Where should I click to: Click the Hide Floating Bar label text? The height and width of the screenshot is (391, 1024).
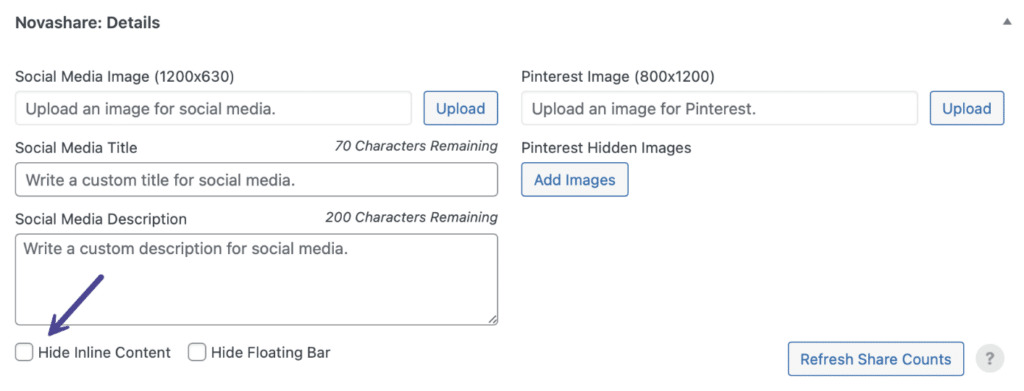tap(270, 353)
